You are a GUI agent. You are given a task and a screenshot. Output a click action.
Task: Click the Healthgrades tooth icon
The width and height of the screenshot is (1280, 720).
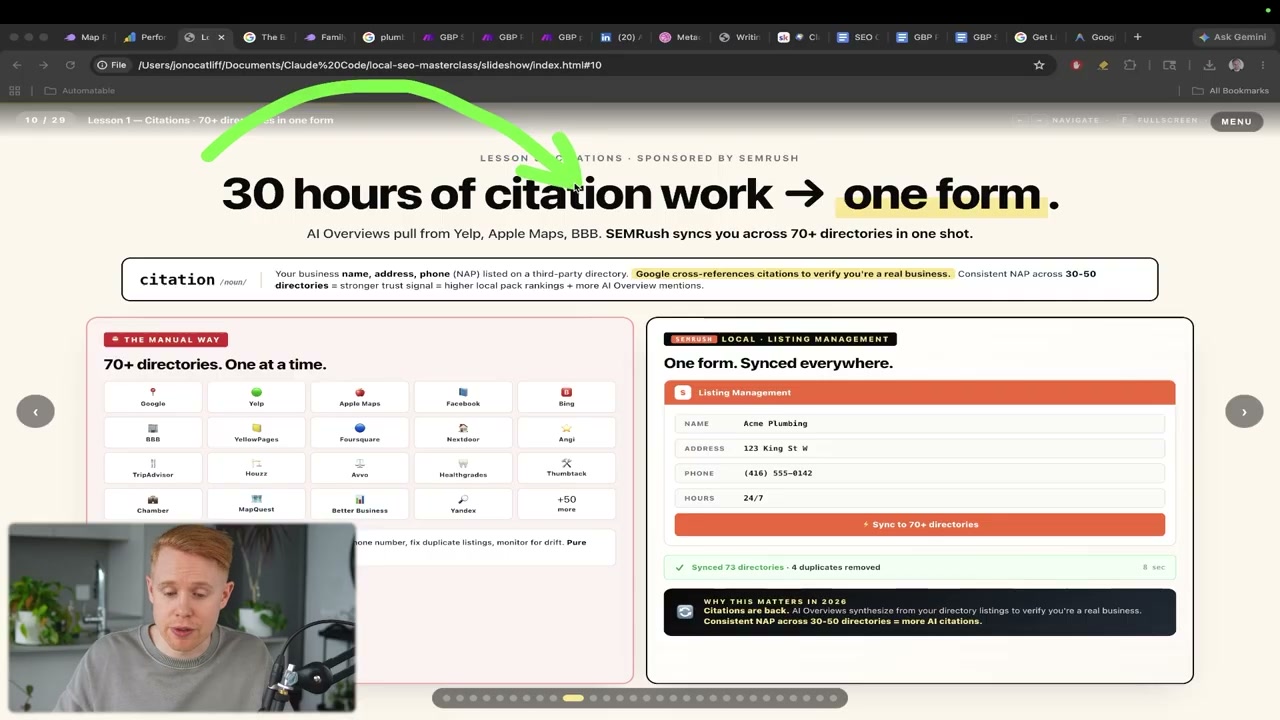[463, 464]
